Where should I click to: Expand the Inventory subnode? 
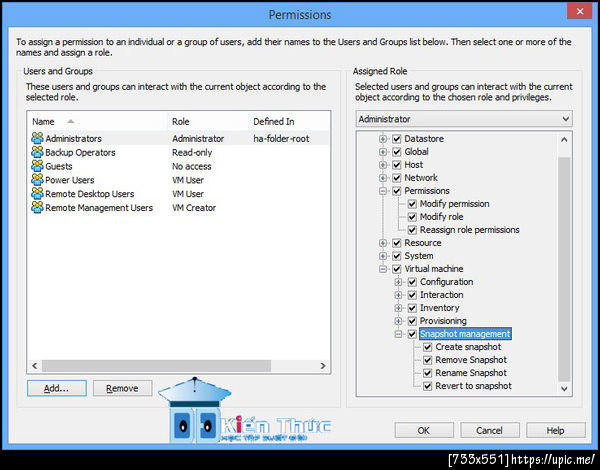coord(398,308)
